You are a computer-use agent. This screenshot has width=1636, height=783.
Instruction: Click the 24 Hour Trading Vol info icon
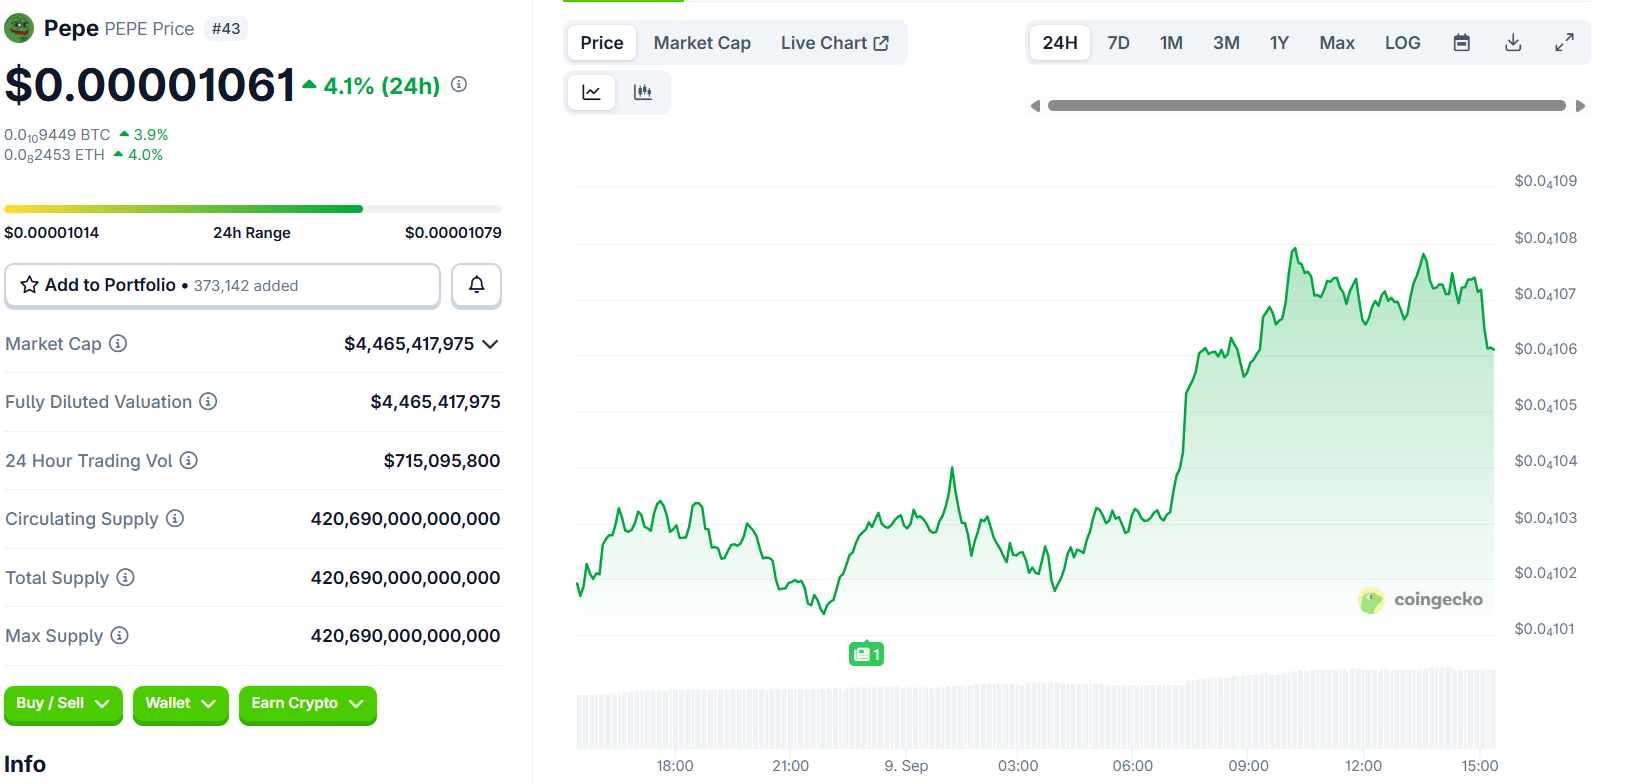point(189,460)
